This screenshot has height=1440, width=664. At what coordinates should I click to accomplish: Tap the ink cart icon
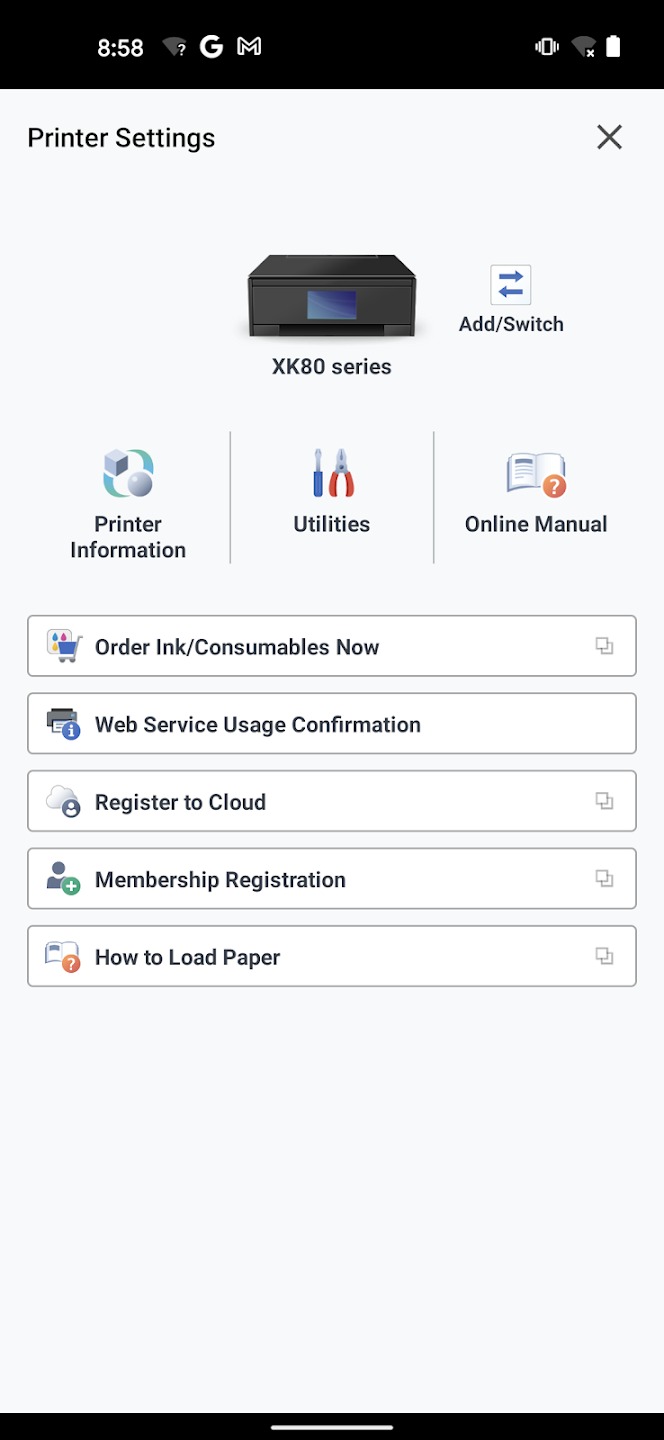(x=64, y=646)
